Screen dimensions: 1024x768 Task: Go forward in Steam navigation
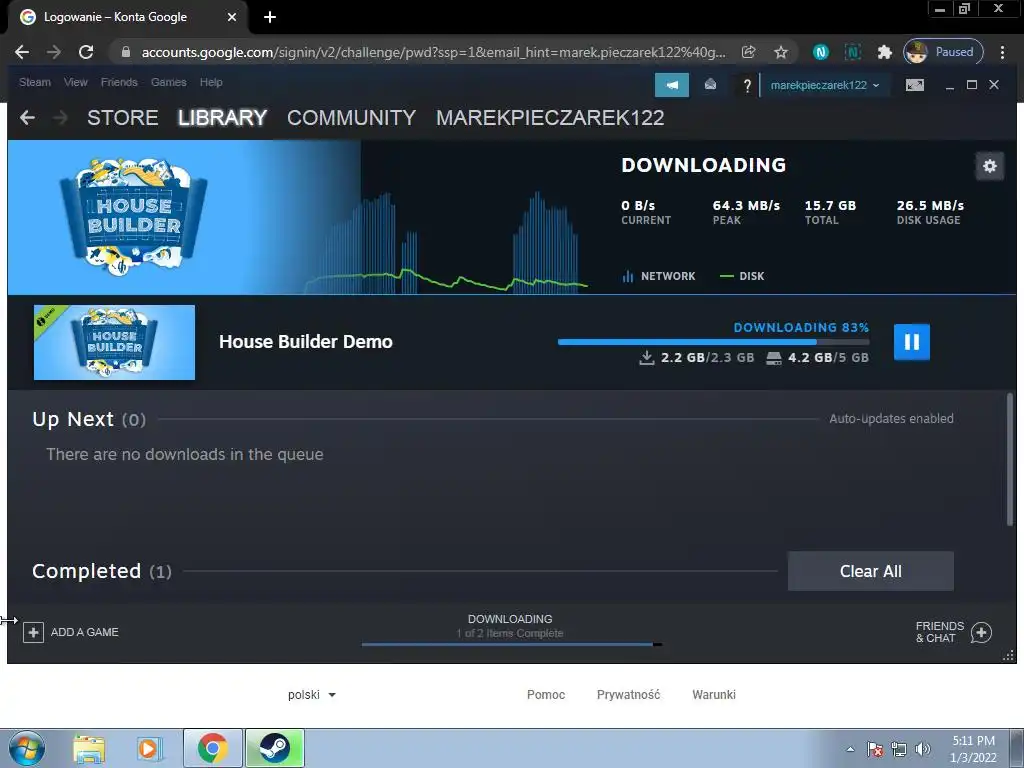tap(60, 118)
